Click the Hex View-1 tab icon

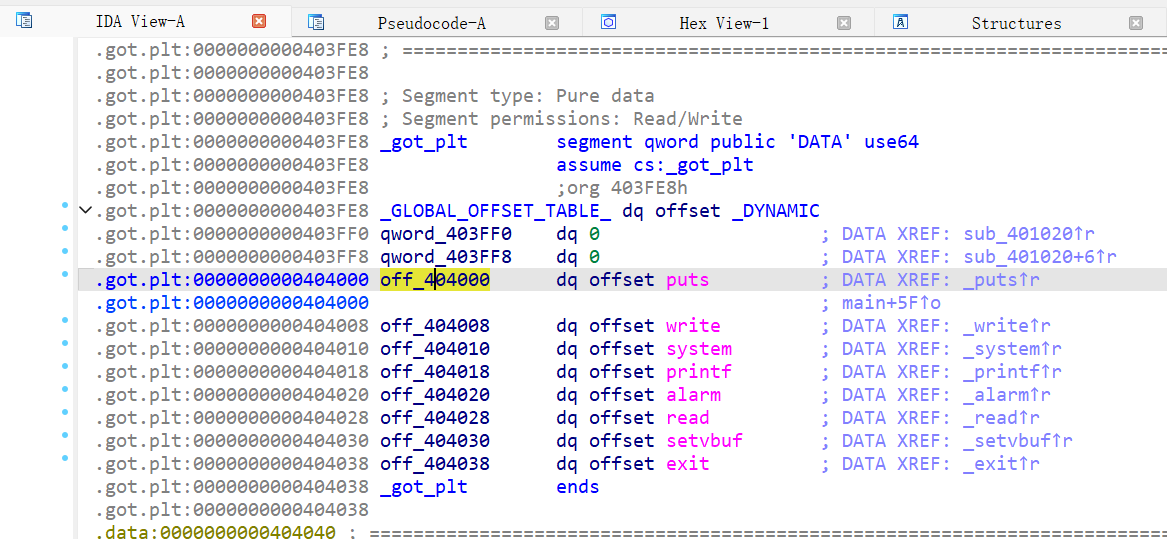pos(608,22)
